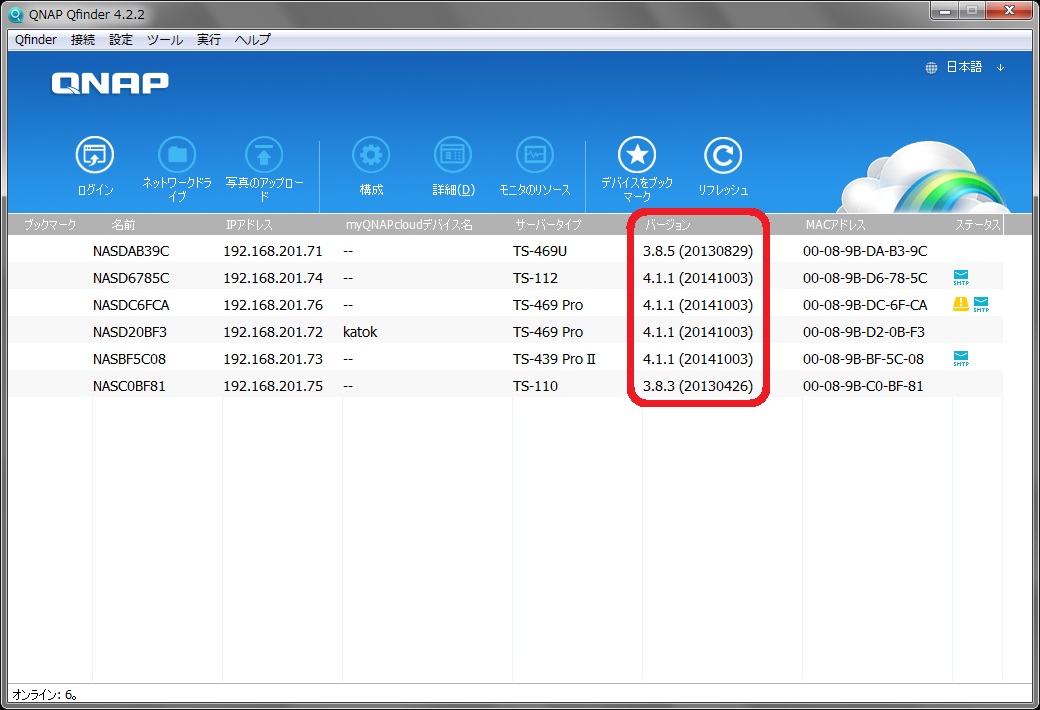
Task: Click server type TS-439 Pro II
Action: [554, 359]
